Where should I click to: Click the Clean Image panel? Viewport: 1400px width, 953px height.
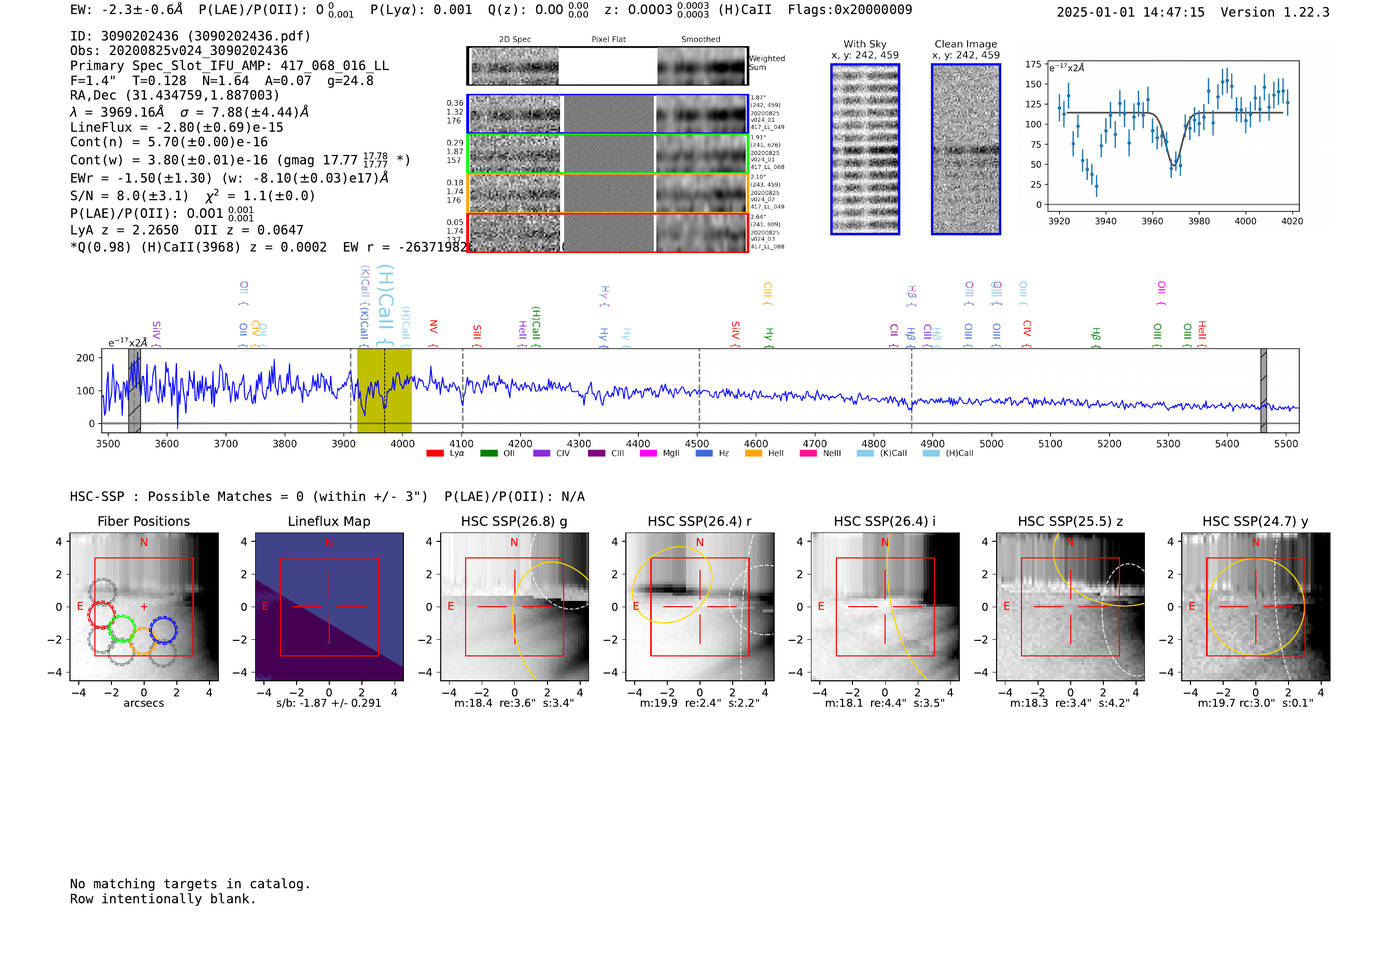coord(966,149)
